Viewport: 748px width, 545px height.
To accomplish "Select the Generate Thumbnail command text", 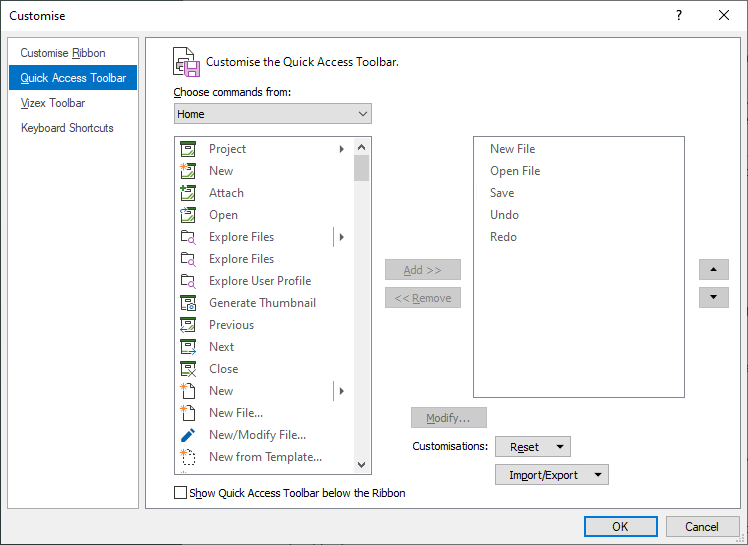I will (x=262, y=303).
